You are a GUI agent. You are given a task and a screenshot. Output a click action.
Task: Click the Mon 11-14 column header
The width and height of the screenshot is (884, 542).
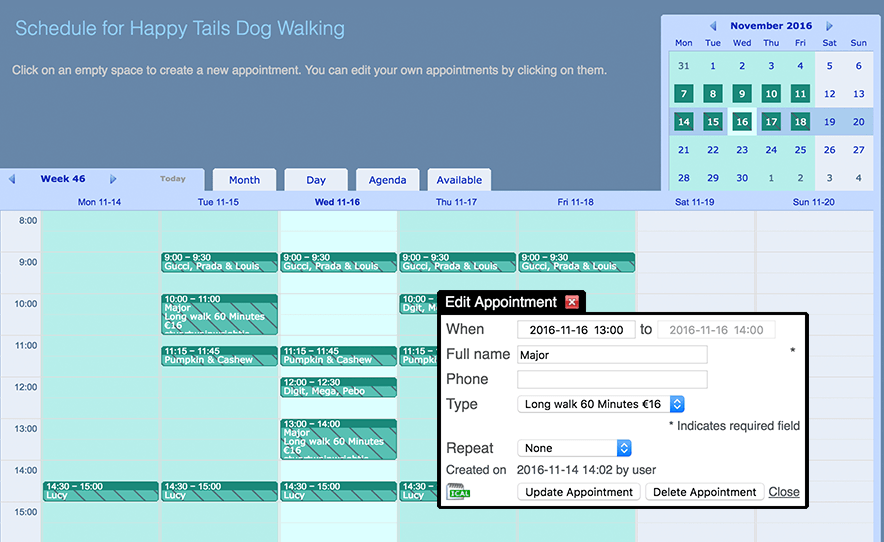(x=99, y=202)
